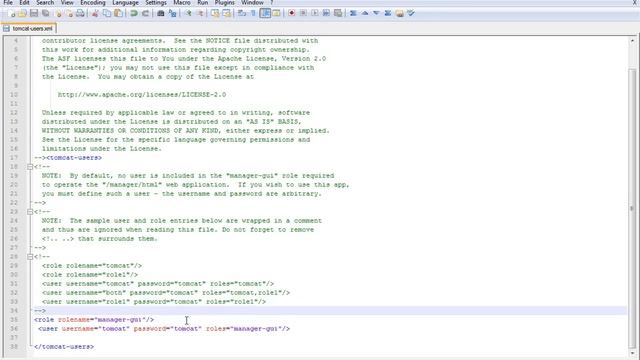
Task: Open the Run menu
Action: 202,2
